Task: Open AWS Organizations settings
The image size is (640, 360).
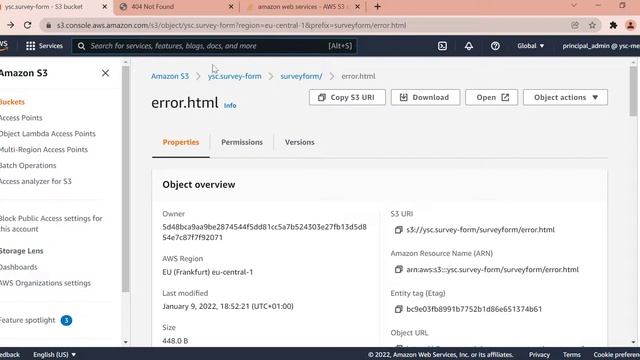Action: (45, 283)
